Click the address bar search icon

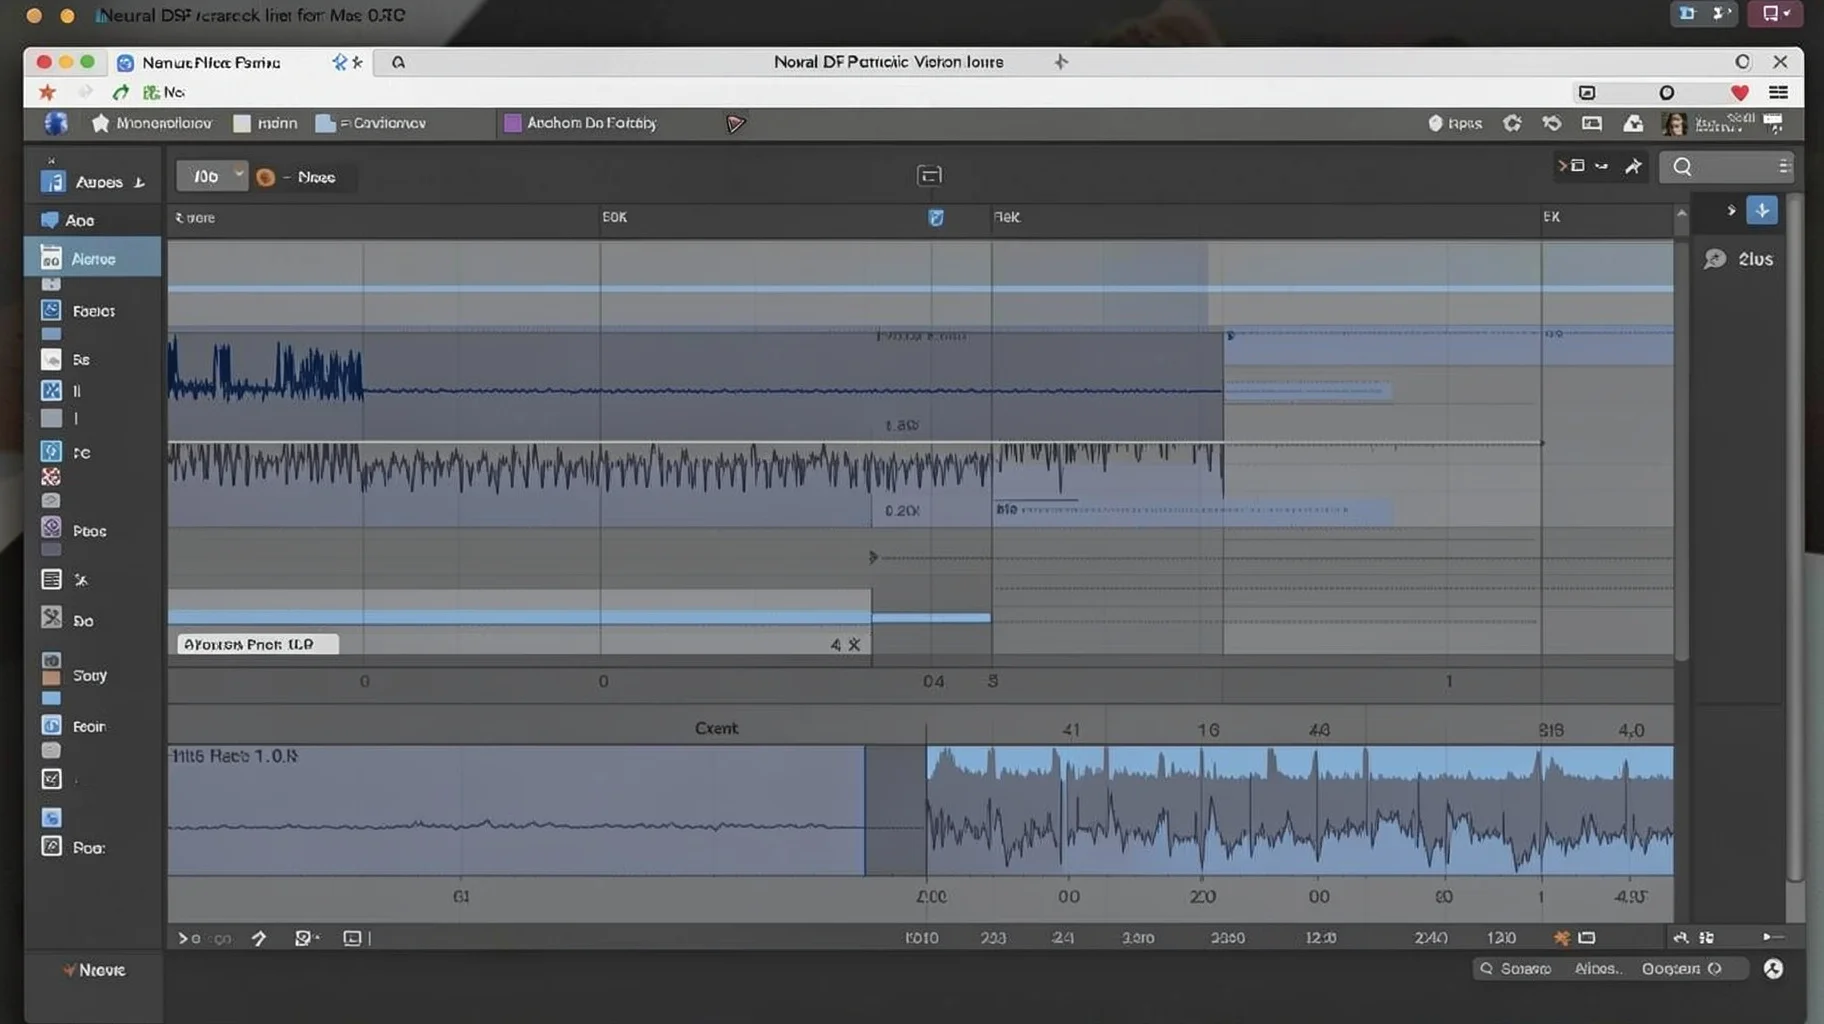[x=398, y=62]
